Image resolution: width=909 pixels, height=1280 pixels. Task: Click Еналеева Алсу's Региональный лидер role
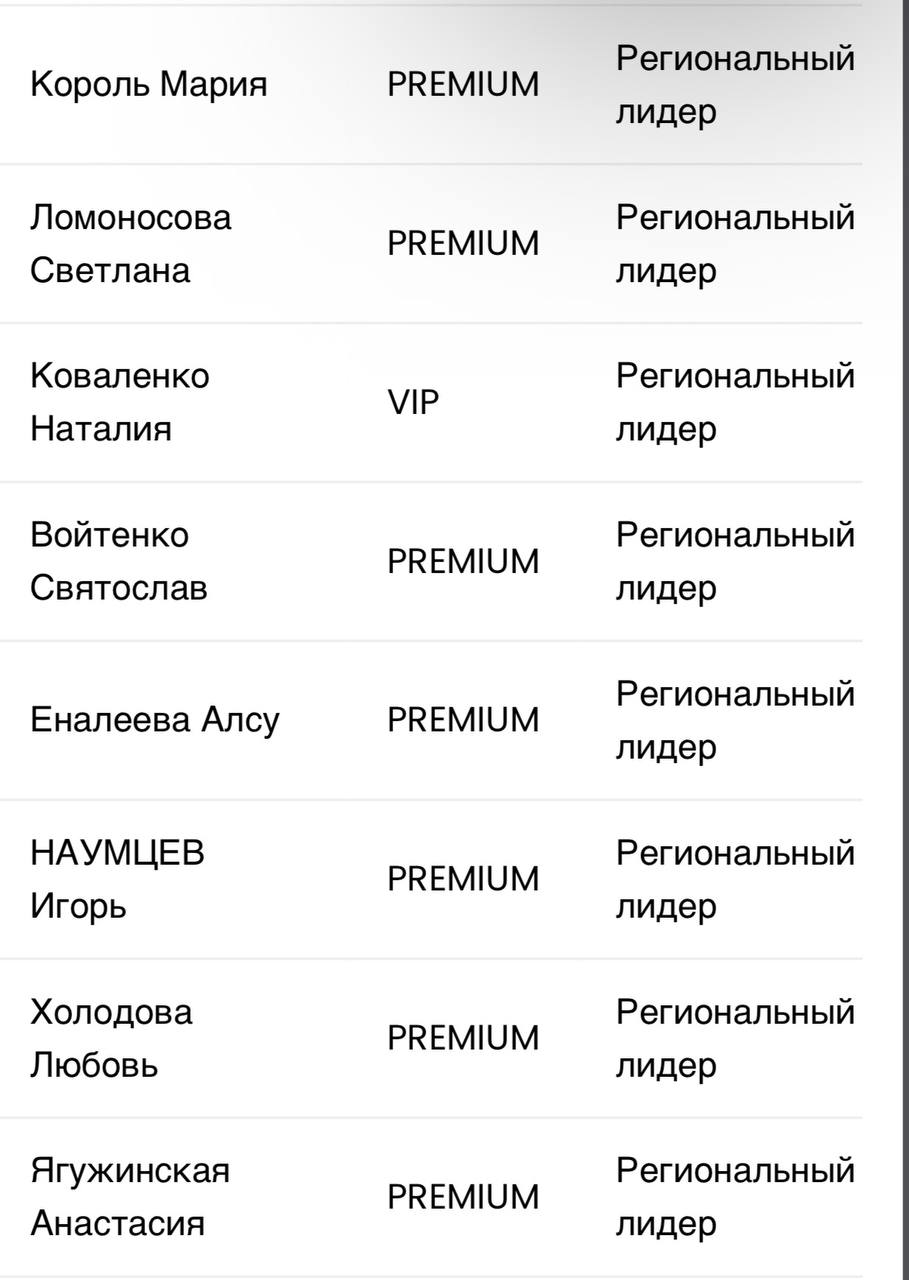pos(735,720)
